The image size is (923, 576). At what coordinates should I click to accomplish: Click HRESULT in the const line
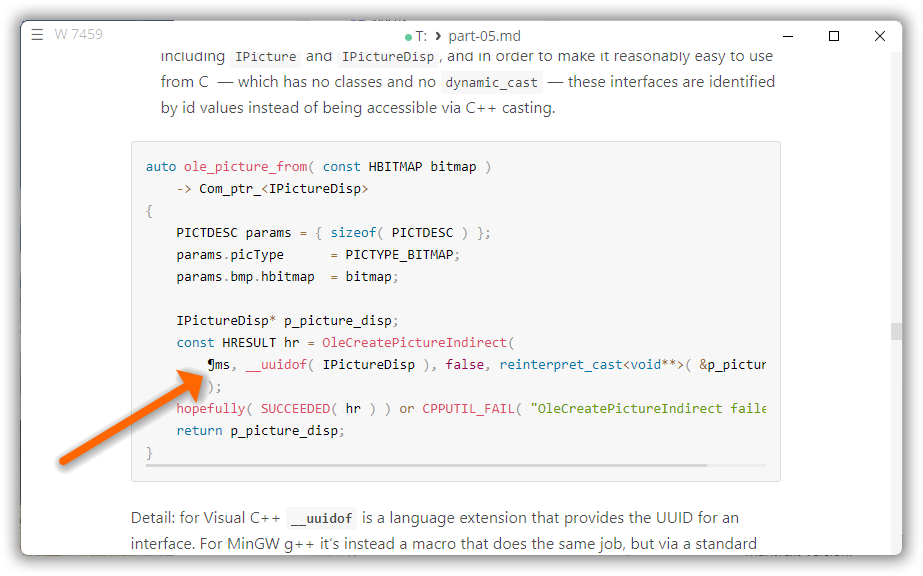(x=249, y=343)
